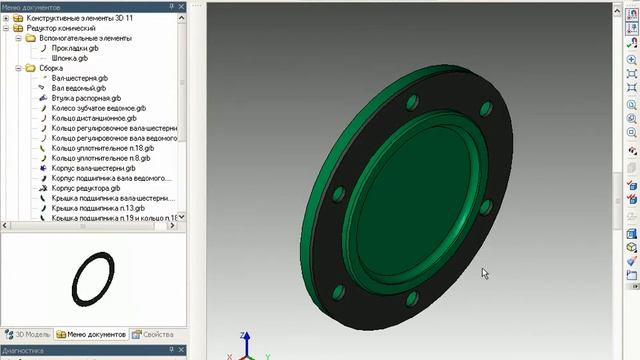The width and height of the screenshot is (640, 360).
Task: Open the Свойства tab
Action: click(153, 334)
